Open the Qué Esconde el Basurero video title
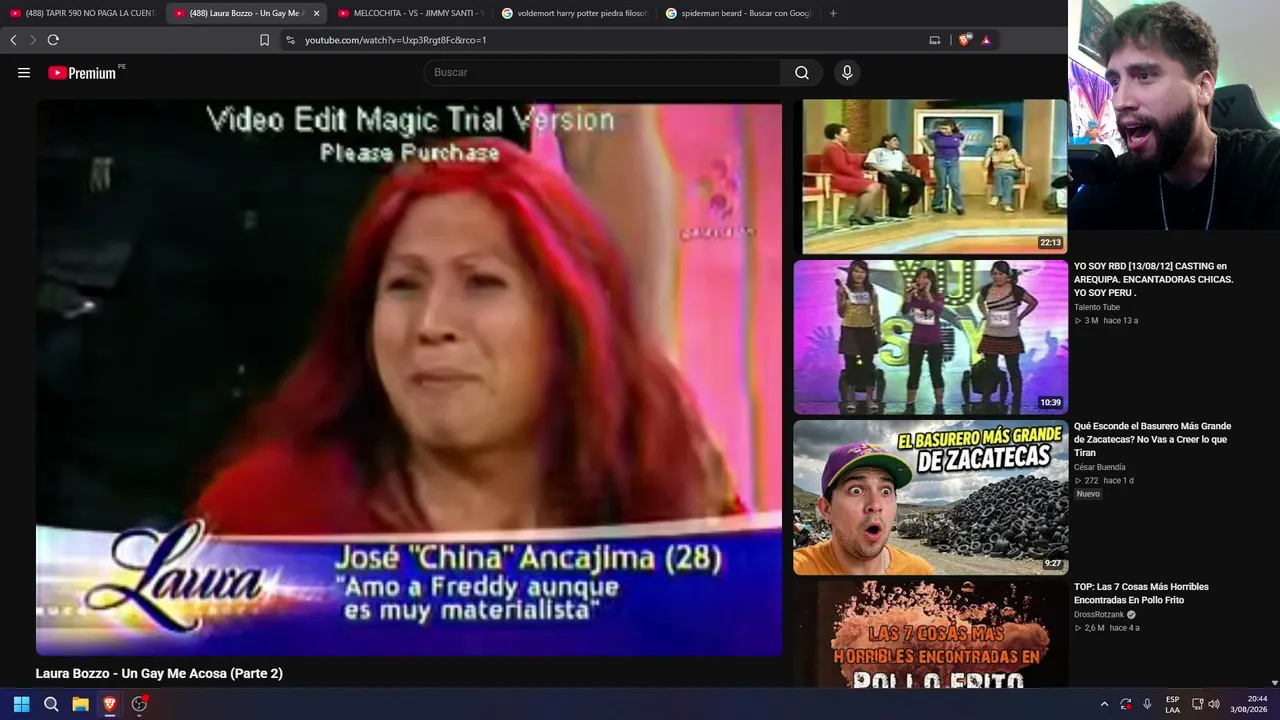 (x=1153, y=439)
